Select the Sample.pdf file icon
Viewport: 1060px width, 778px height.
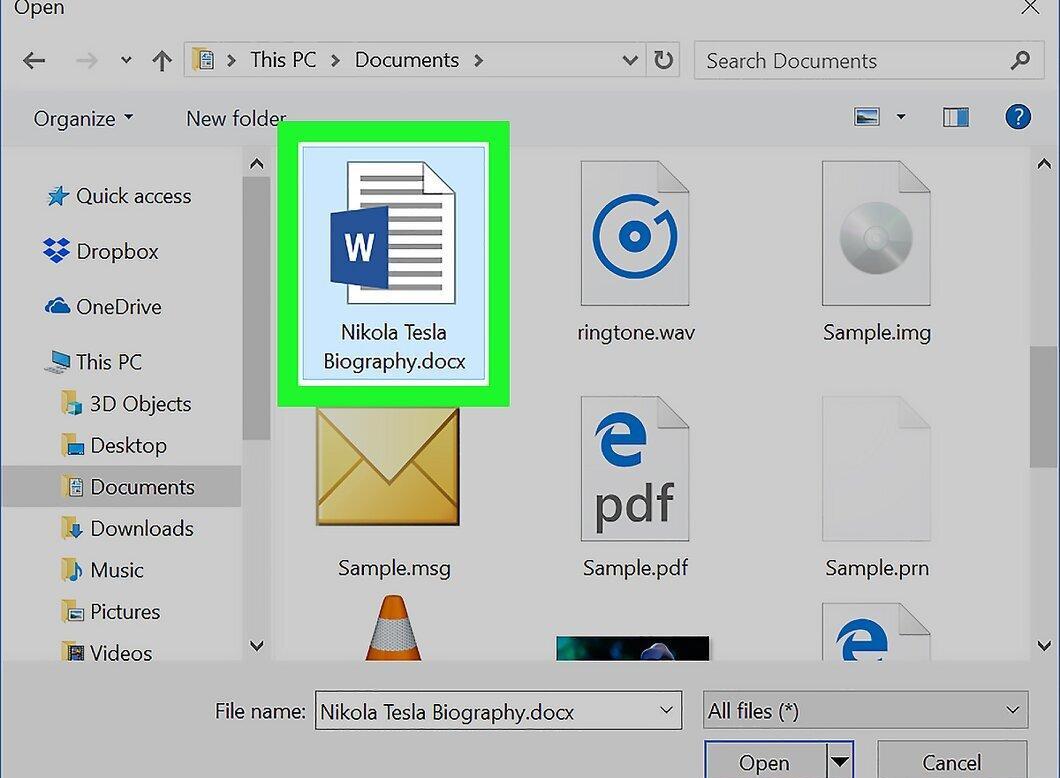point(635,468)
